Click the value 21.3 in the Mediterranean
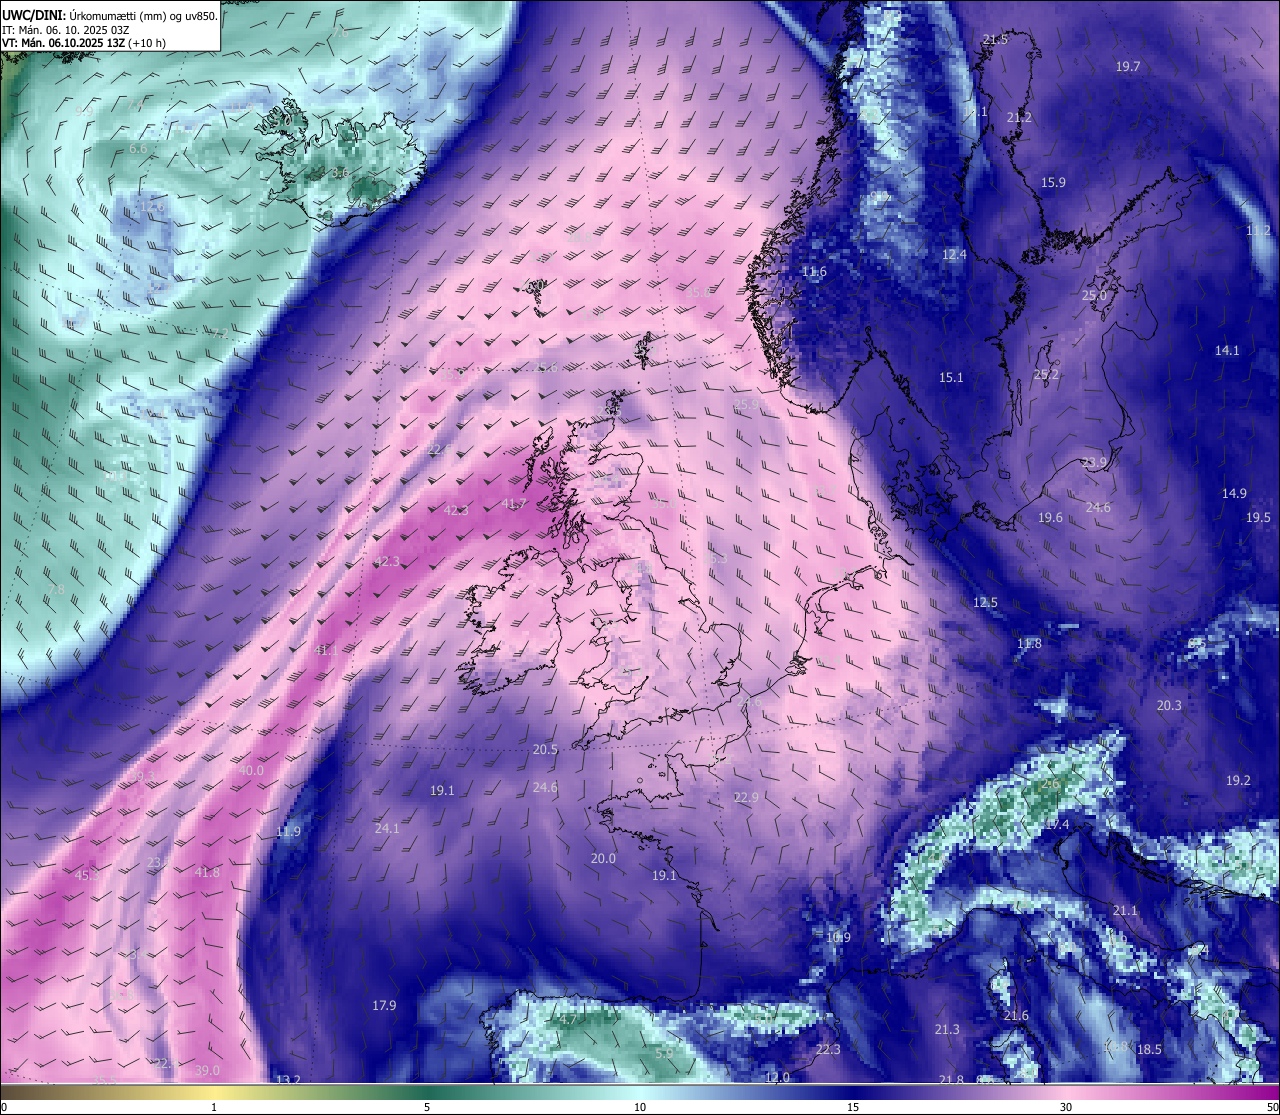1280x1115 pixels. [947, 1029]
